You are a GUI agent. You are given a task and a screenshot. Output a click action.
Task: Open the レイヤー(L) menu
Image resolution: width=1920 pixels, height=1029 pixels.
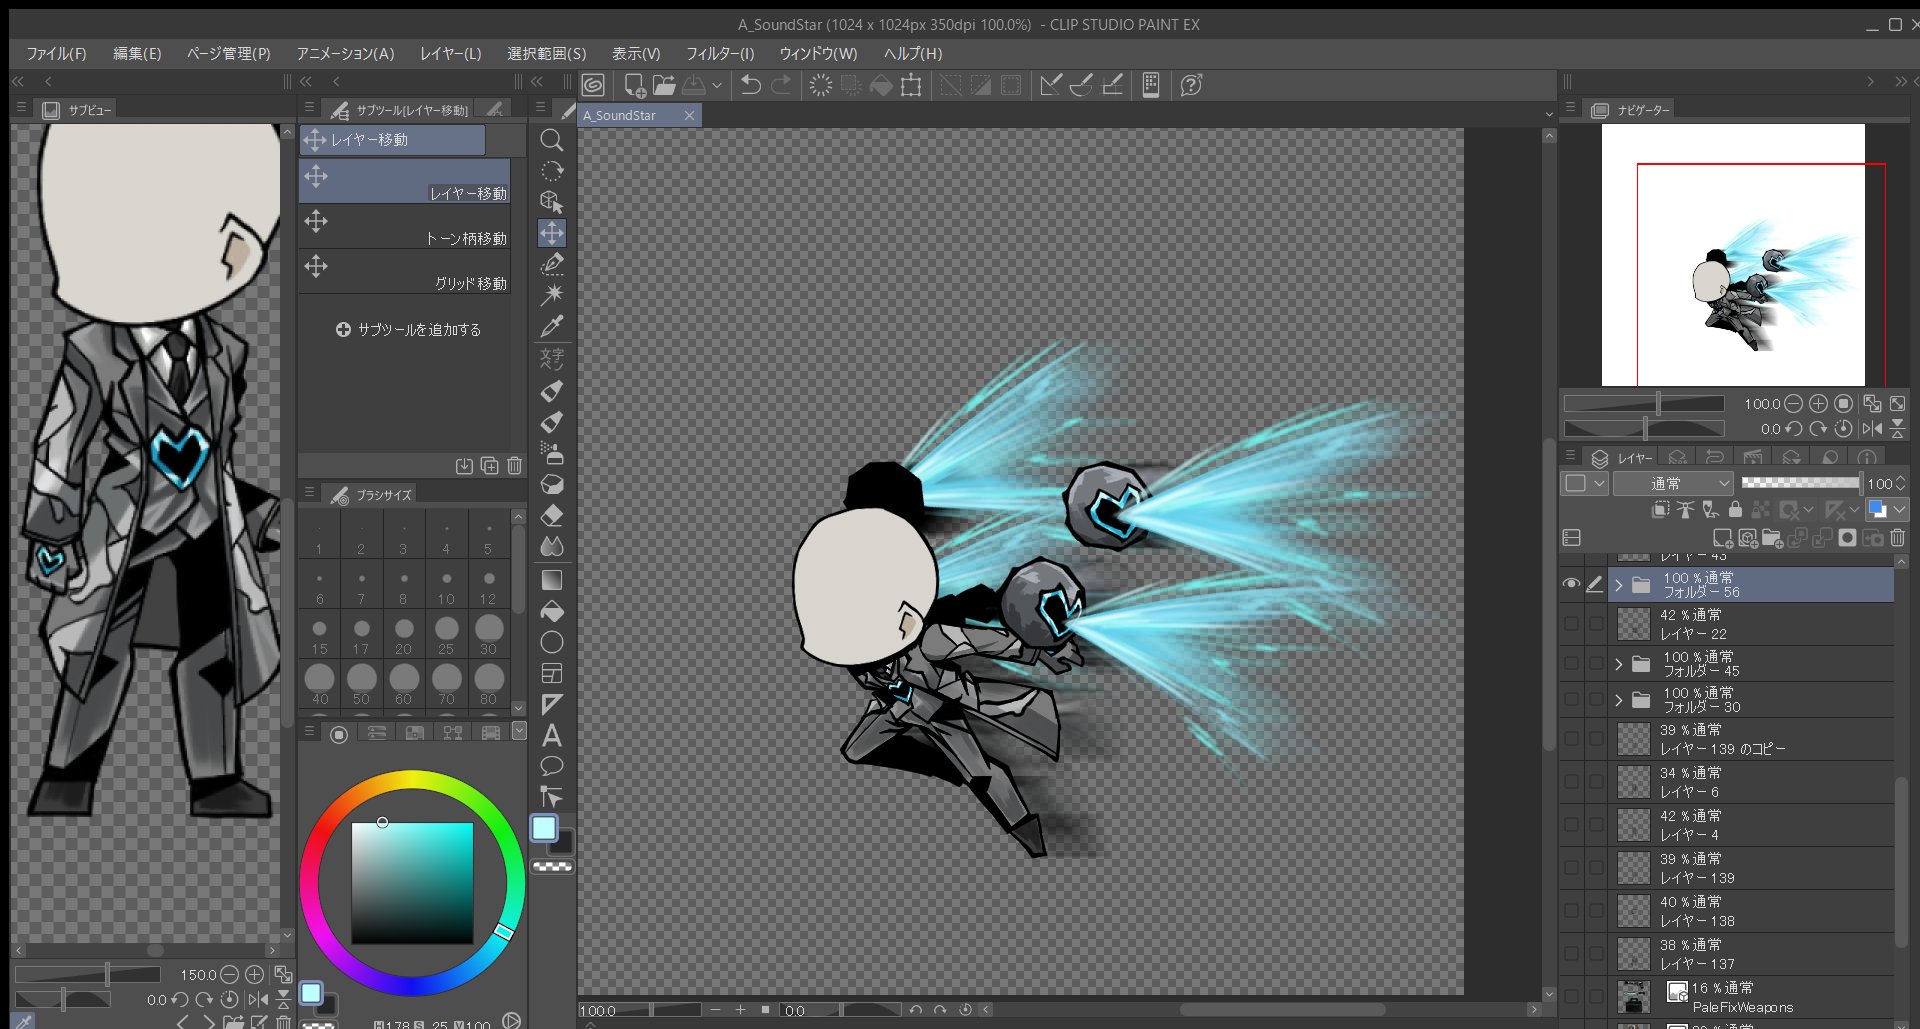[450, 54]
